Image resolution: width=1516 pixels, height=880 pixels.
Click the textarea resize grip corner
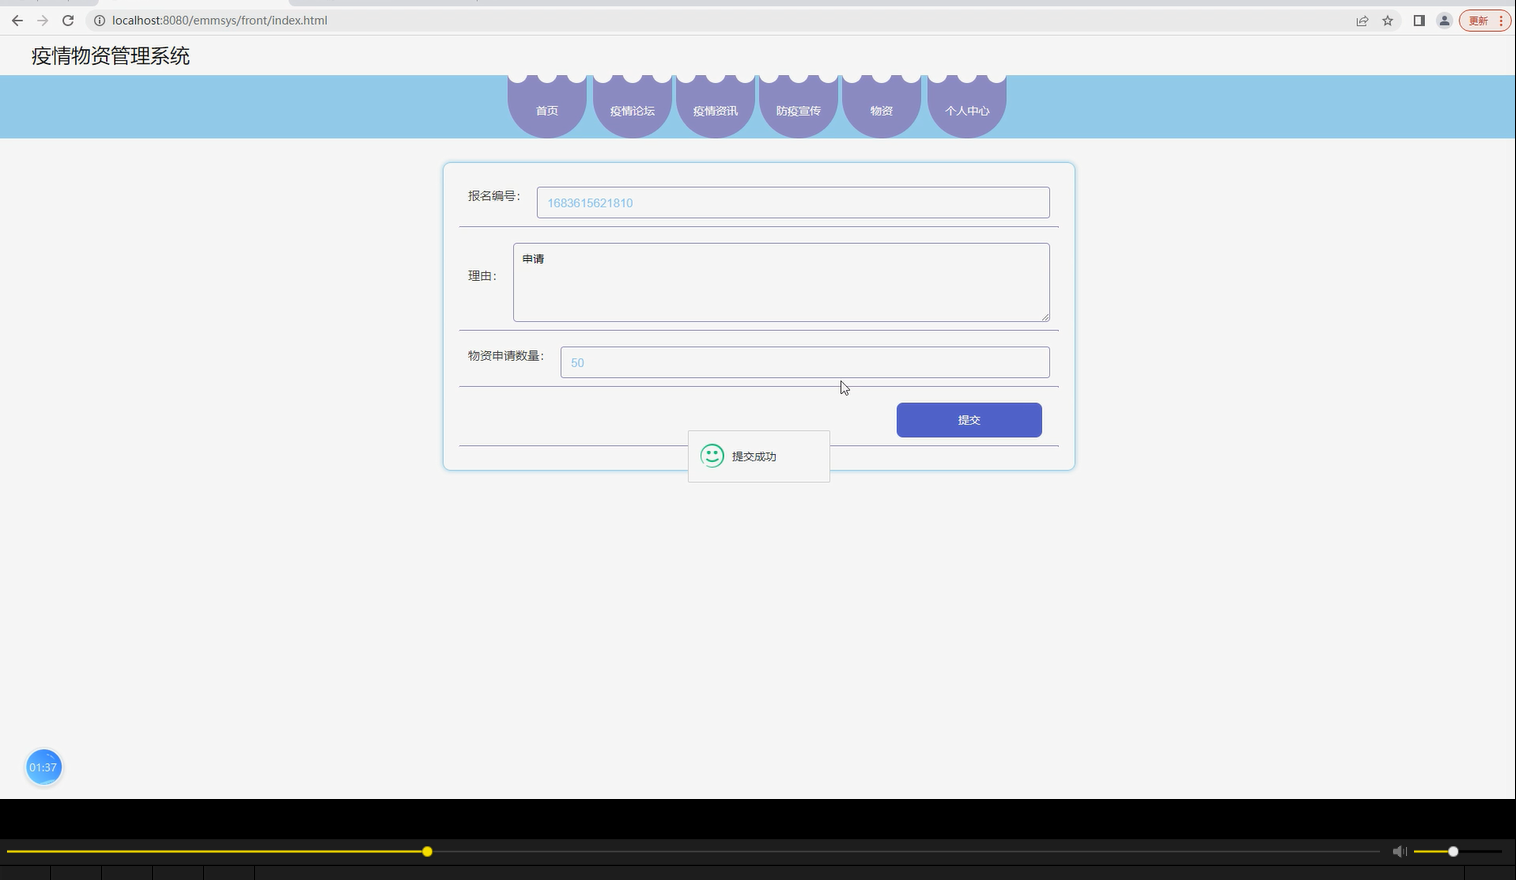(x=1045, y=317)
